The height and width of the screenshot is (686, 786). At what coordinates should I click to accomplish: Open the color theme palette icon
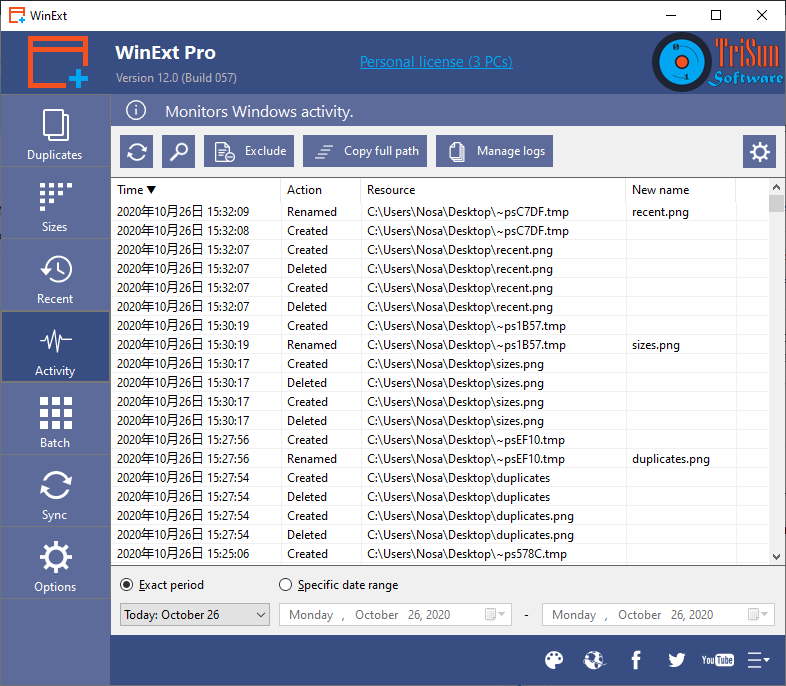pos(554,660)
